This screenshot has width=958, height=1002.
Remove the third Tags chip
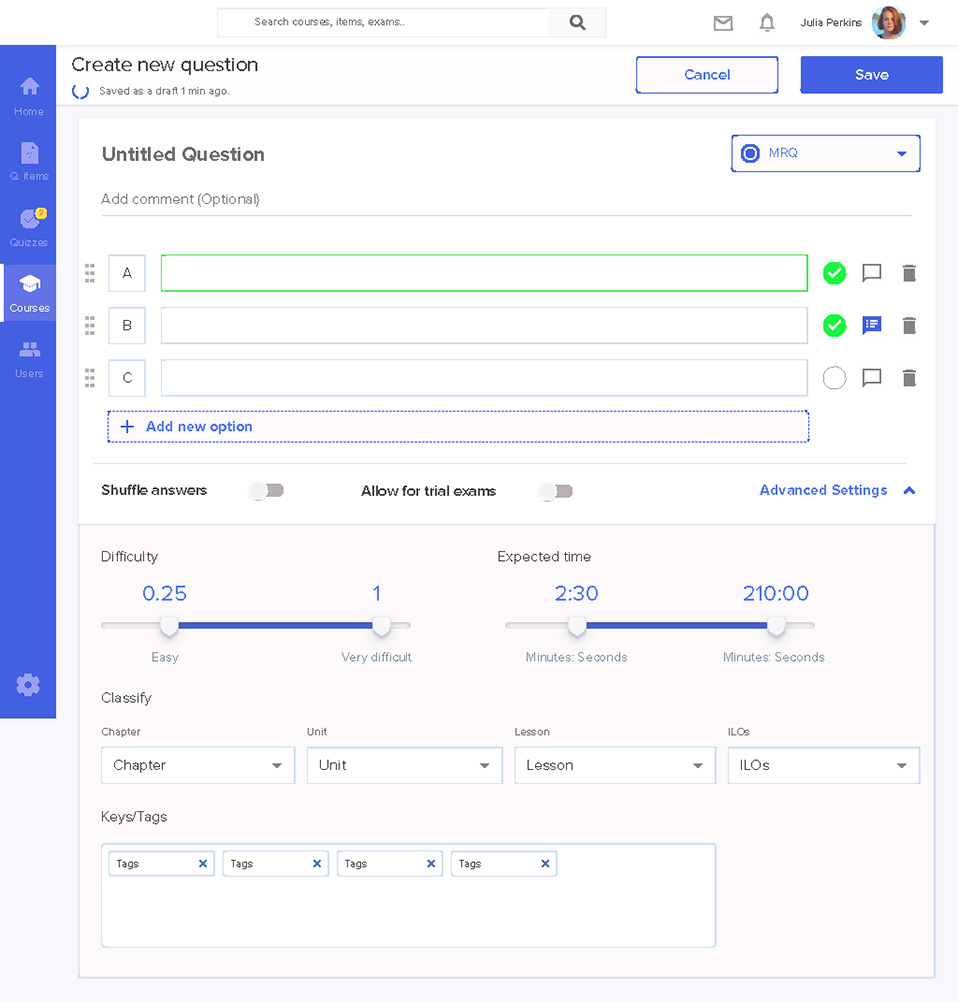(x=431, y=864)
